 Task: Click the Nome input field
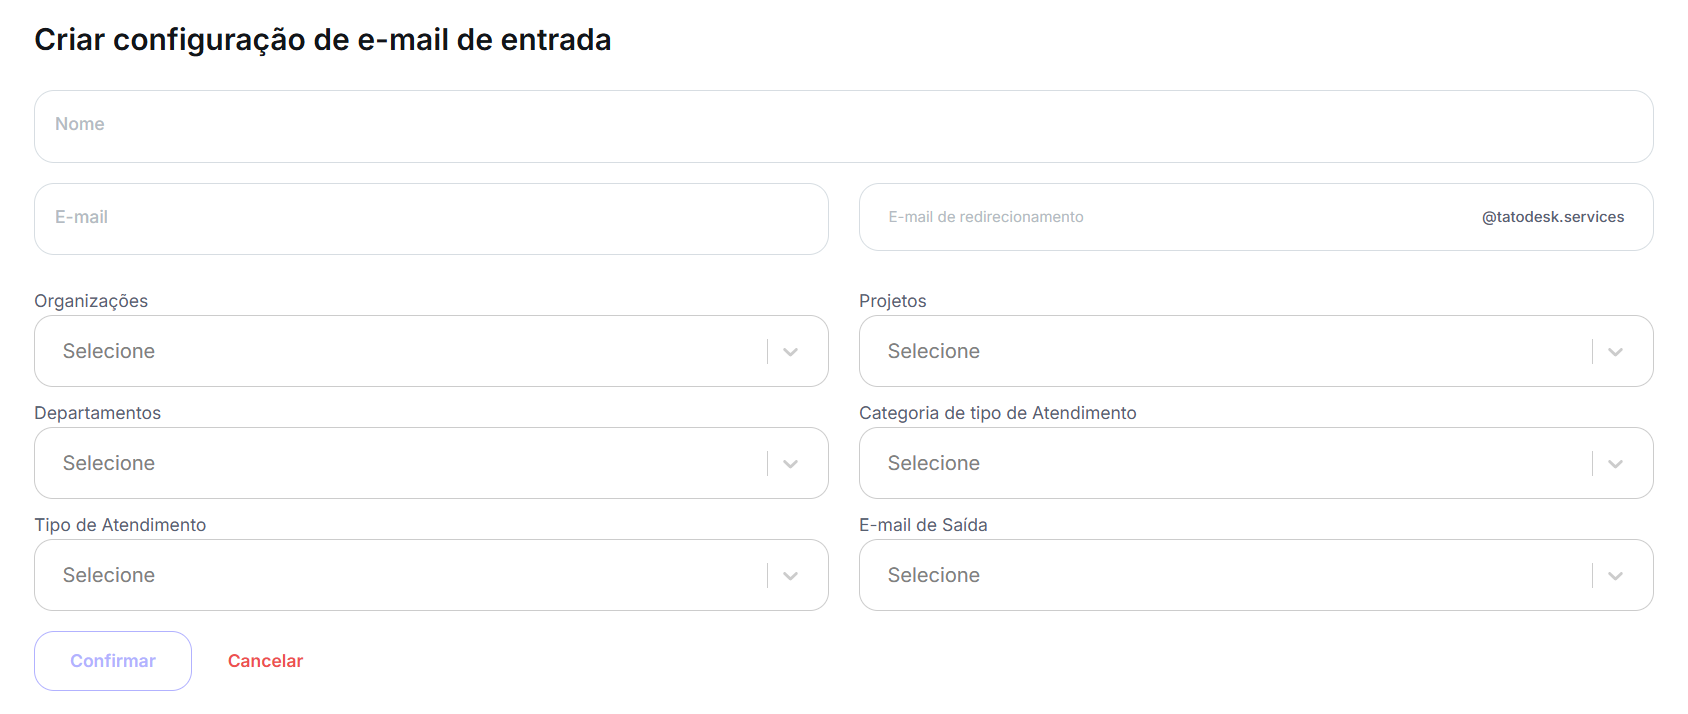pyautogui.click(x=843, y=126)
